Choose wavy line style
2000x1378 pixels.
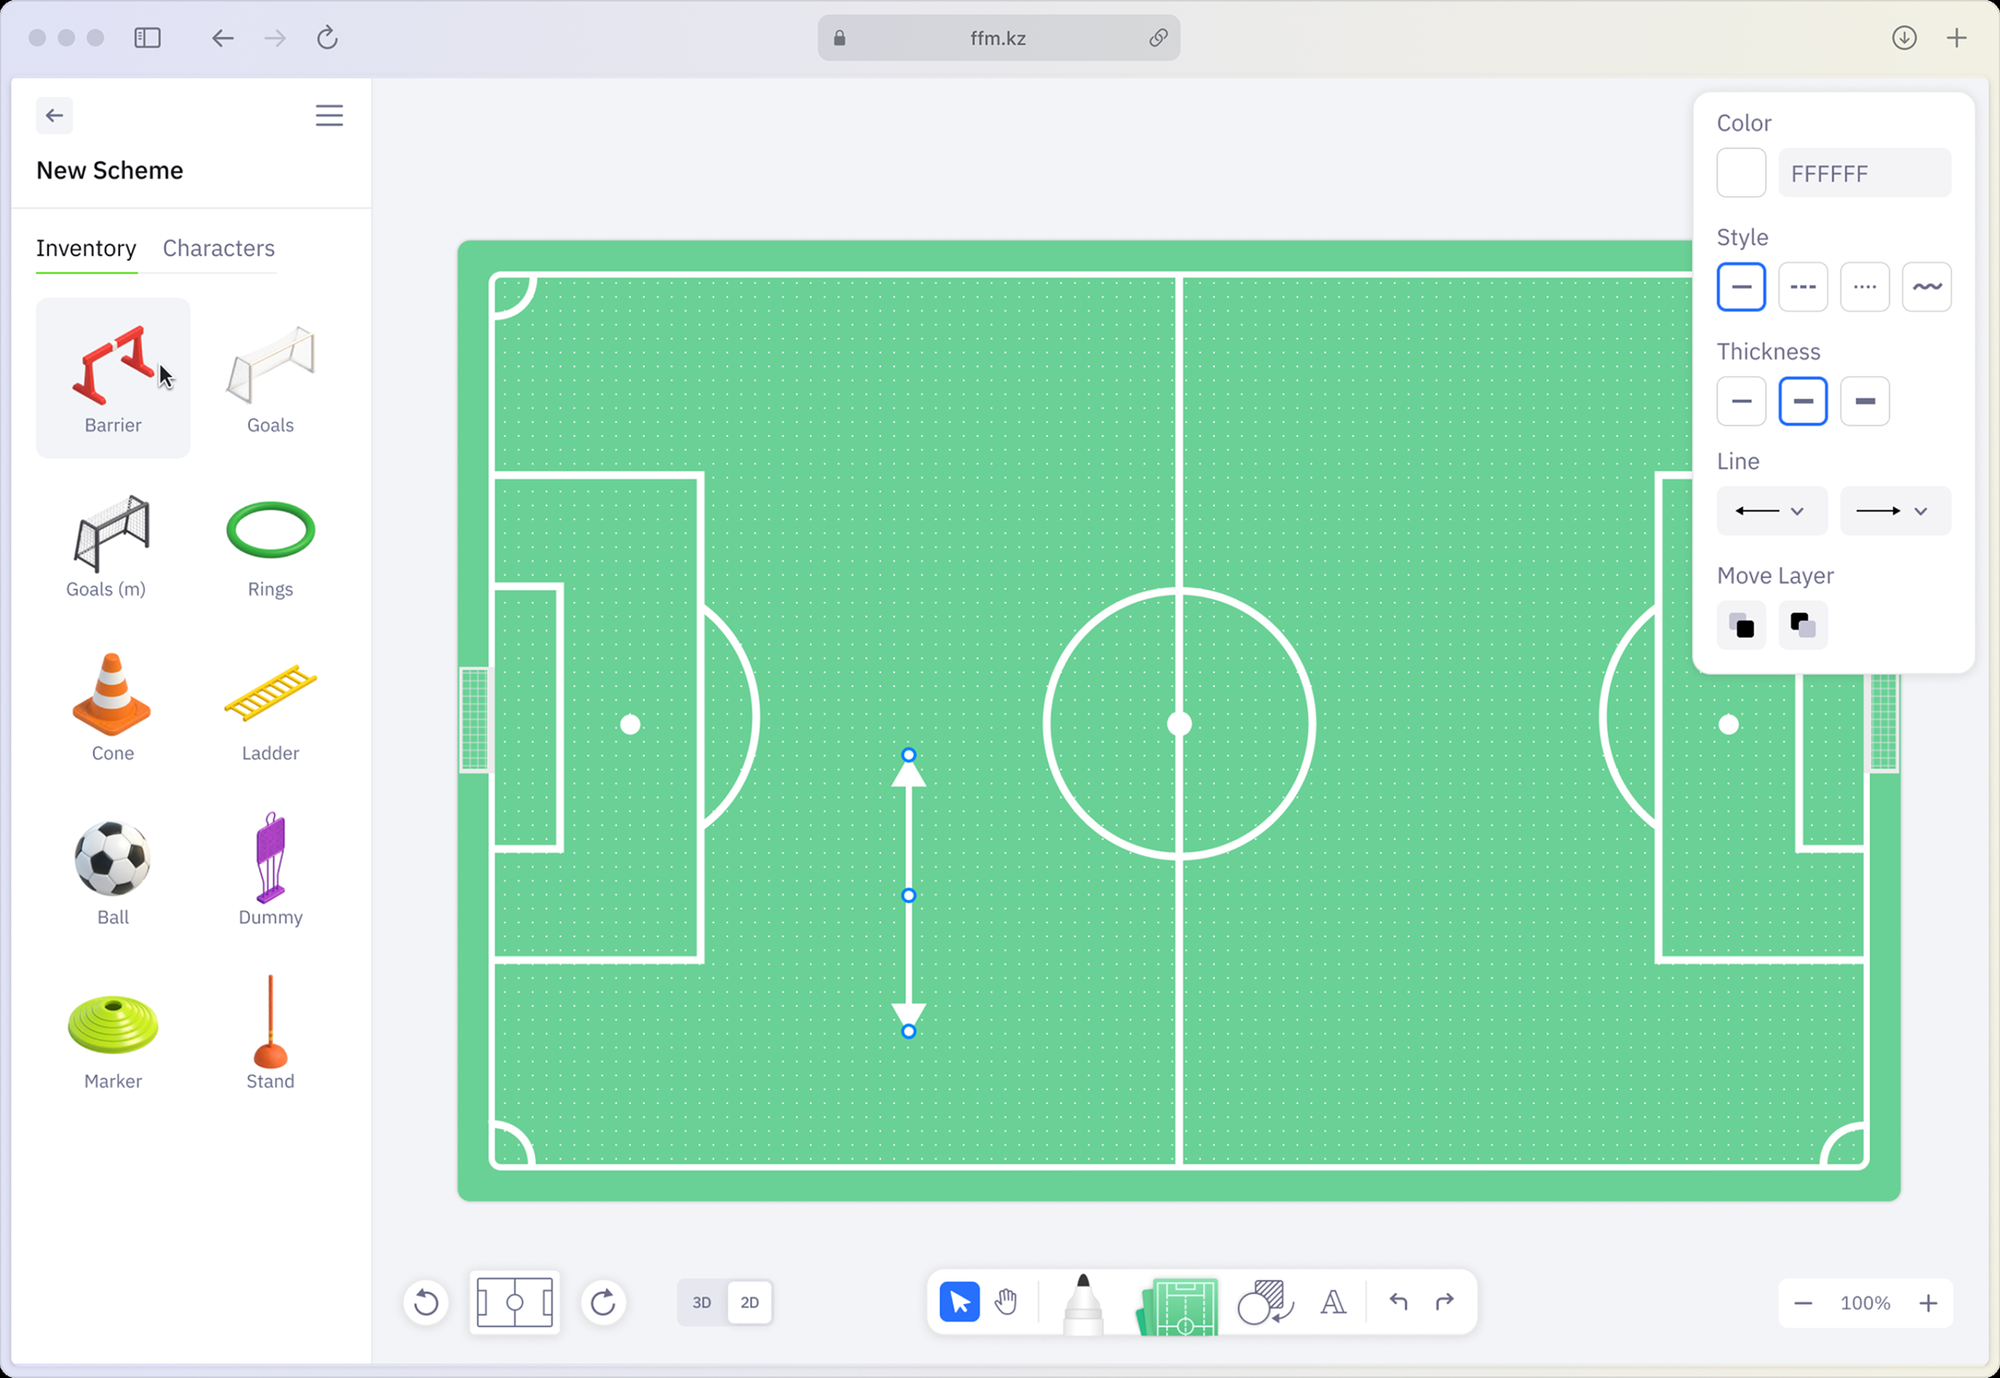pos(1927,287)
